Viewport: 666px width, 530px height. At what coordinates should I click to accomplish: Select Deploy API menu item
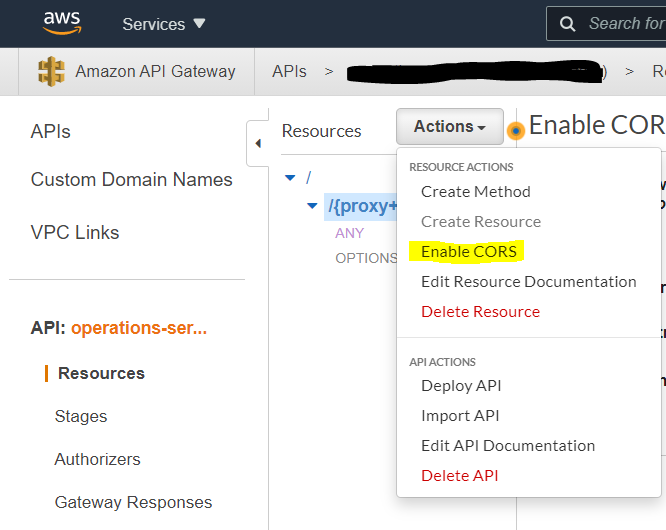click(461, 386)
